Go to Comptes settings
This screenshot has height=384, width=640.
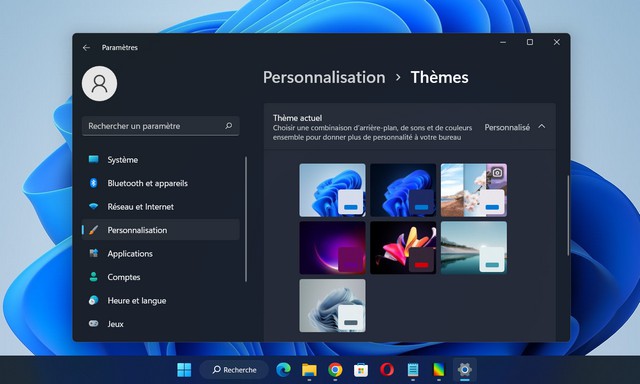pyautogui.click(x=160, y=277)
